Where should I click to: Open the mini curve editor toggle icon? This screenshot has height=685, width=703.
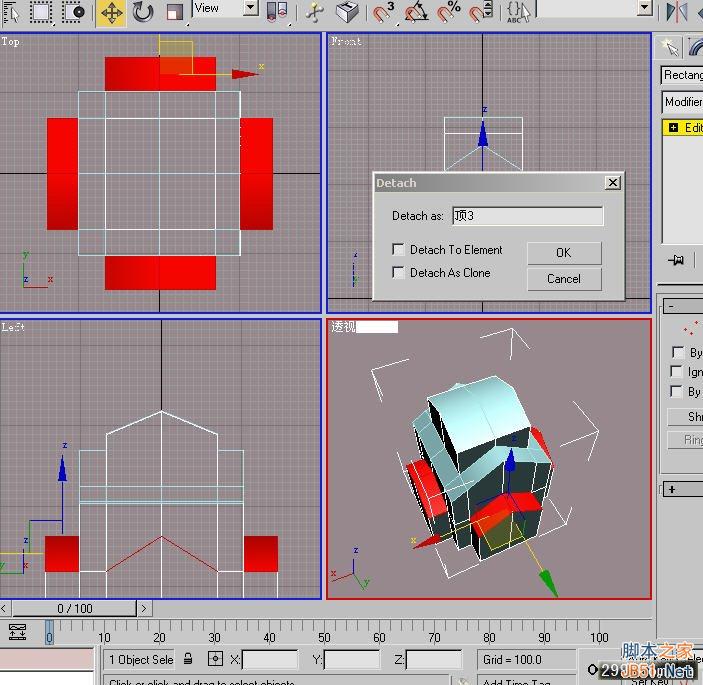tap(17, 632)
